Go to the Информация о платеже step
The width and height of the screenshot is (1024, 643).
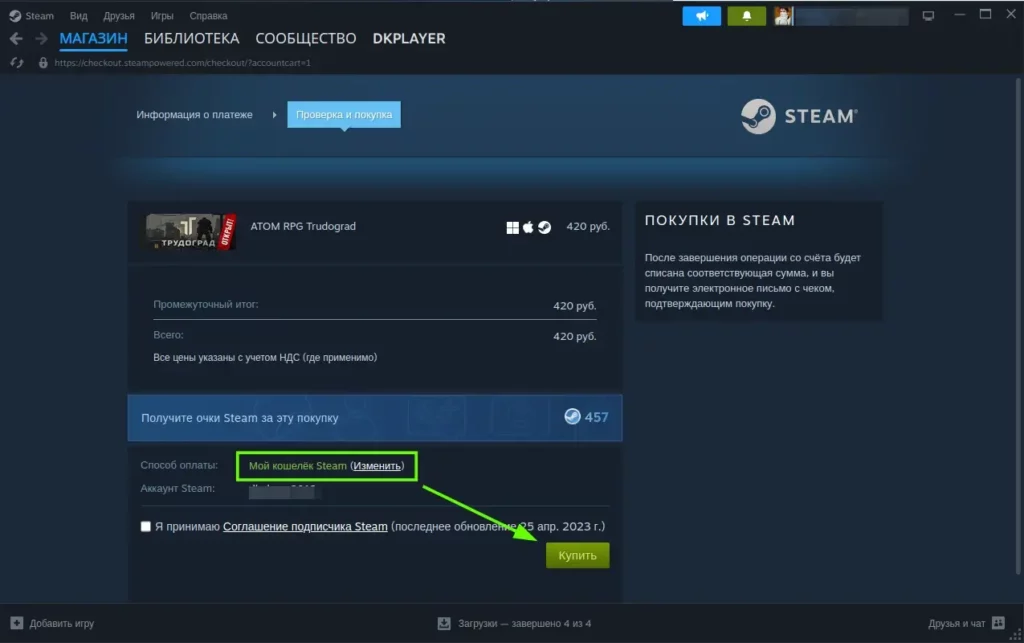pos(195,115)
